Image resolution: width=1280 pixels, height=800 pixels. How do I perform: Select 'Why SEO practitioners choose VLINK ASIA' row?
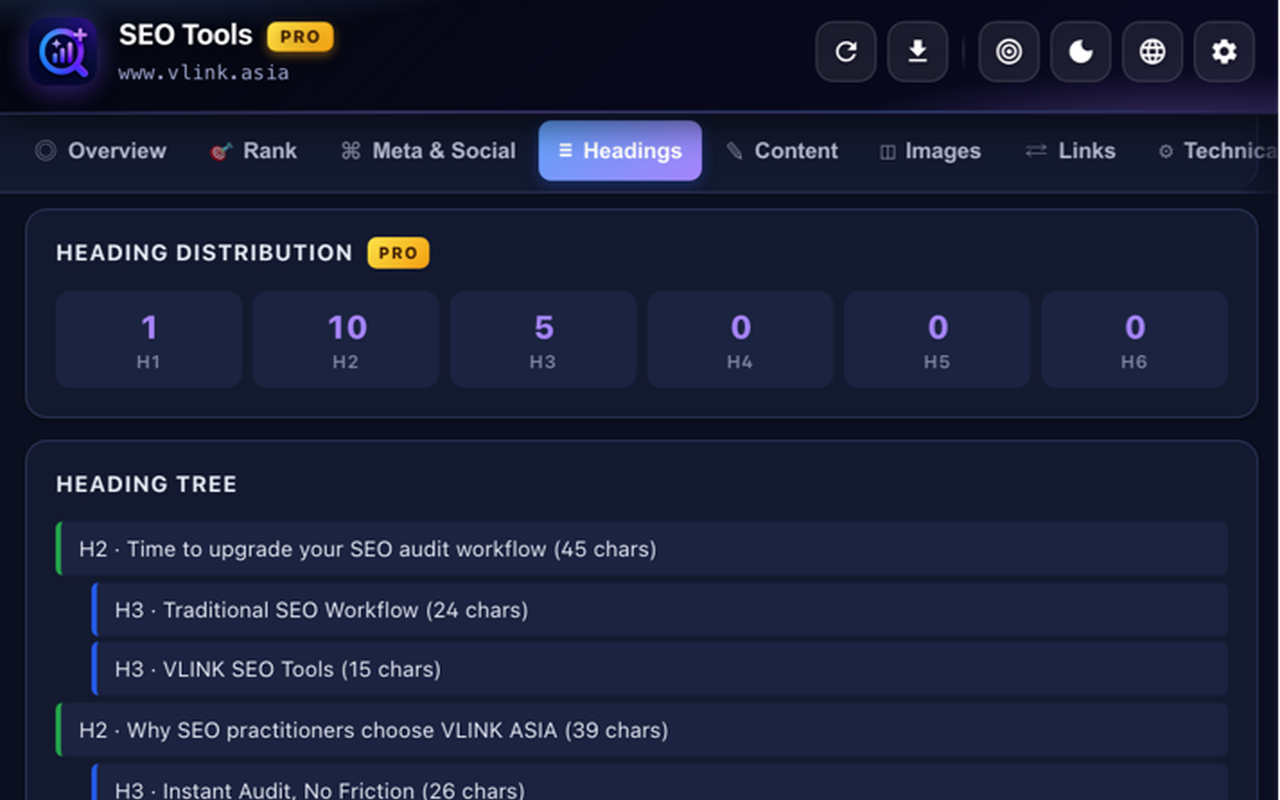point(642,730)
